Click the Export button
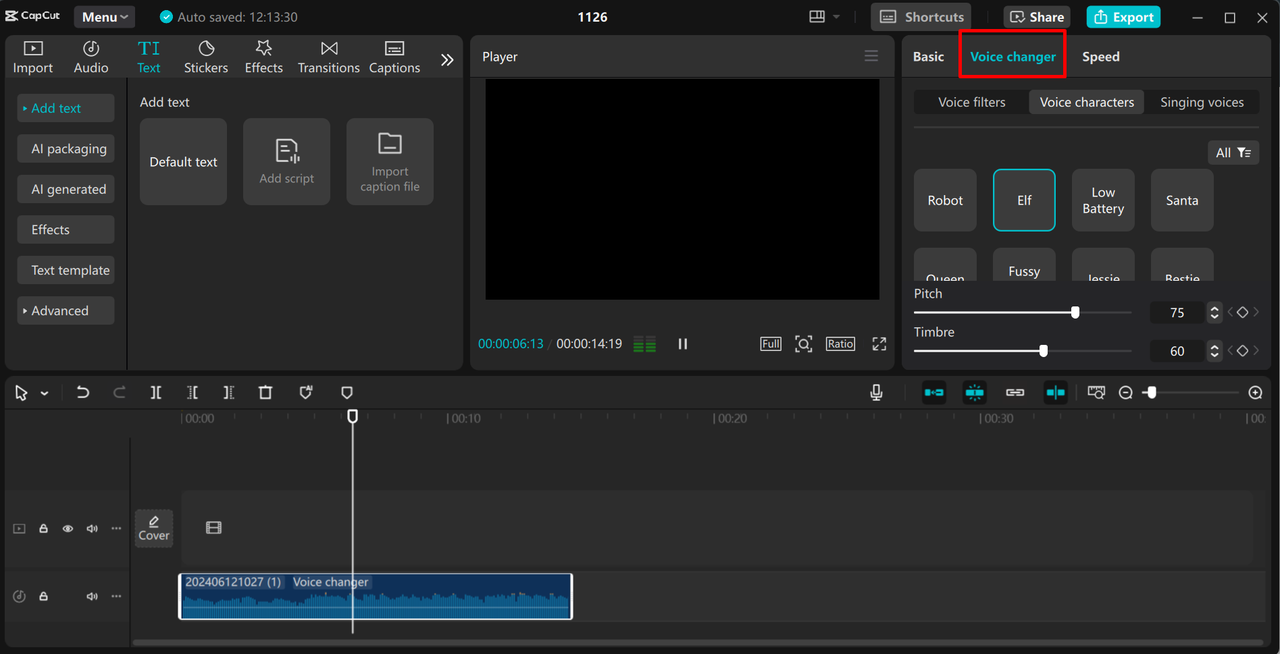Image resolution: width=1280 pixels, height=654 pixels. coord(1123,17)
